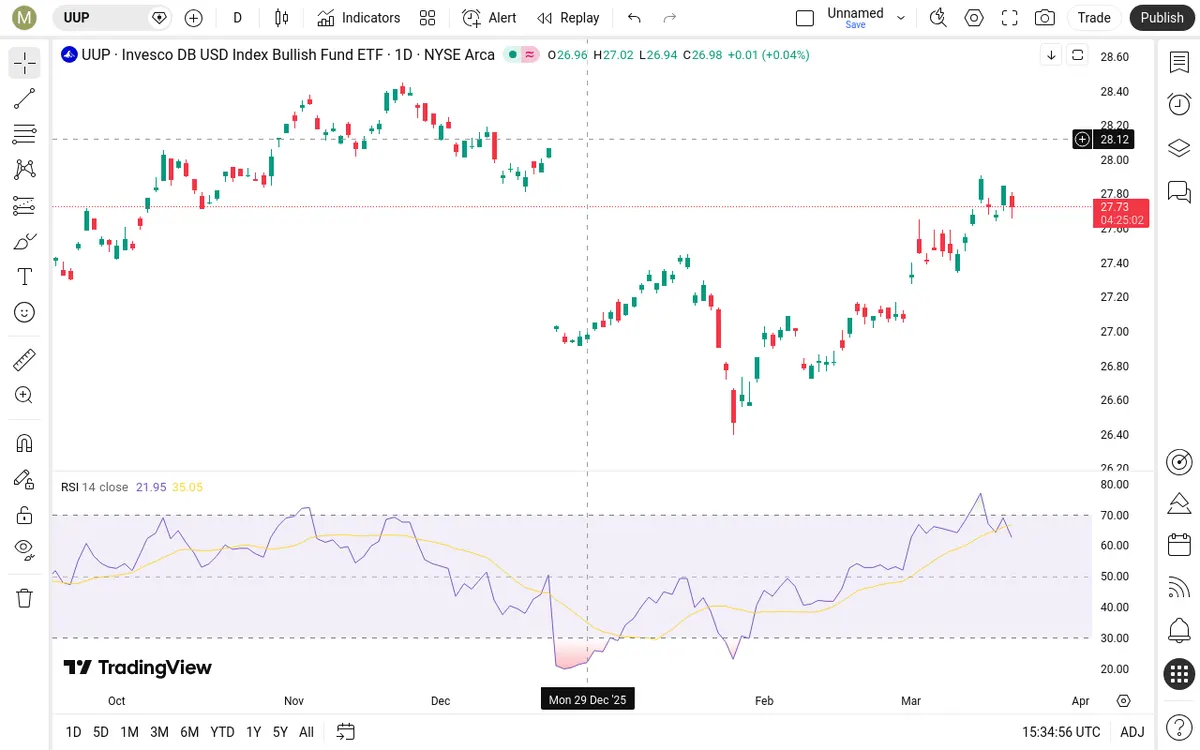Open chart settings hexagon icon

point(974,18)
